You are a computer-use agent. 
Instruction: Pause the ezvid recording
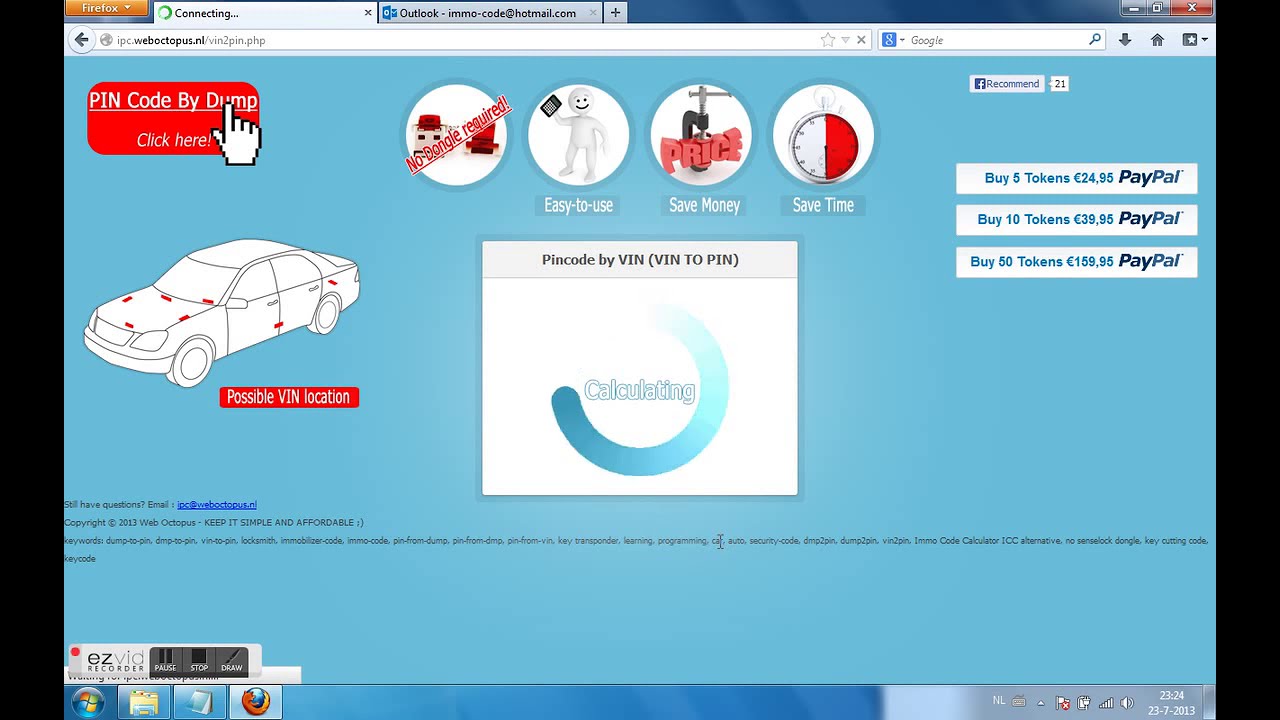165,661
